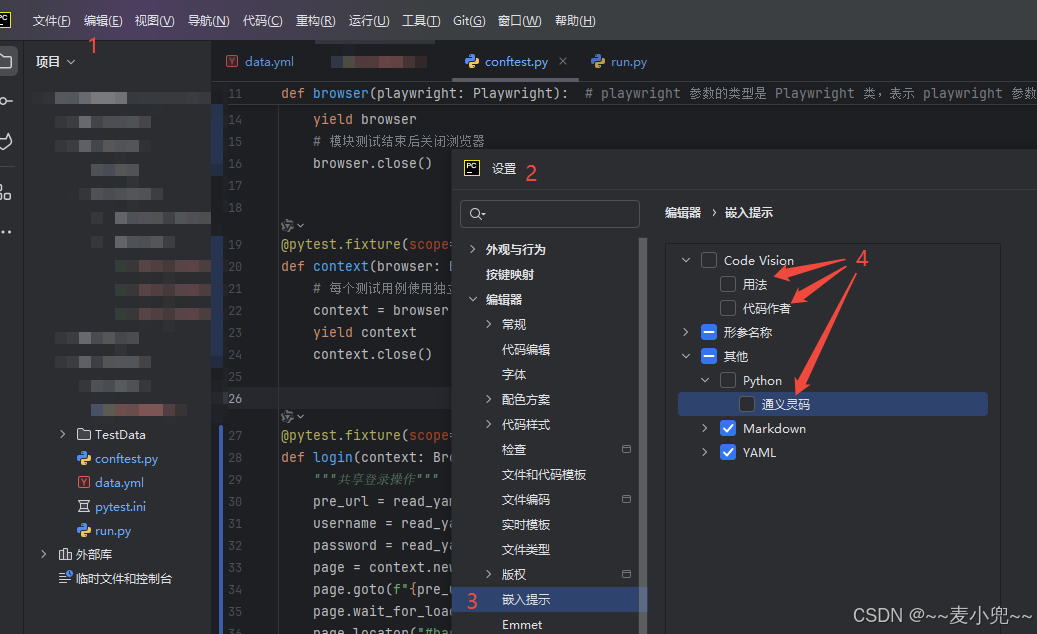Expand the 常规 settings subcategory

(x=489, y=324)
